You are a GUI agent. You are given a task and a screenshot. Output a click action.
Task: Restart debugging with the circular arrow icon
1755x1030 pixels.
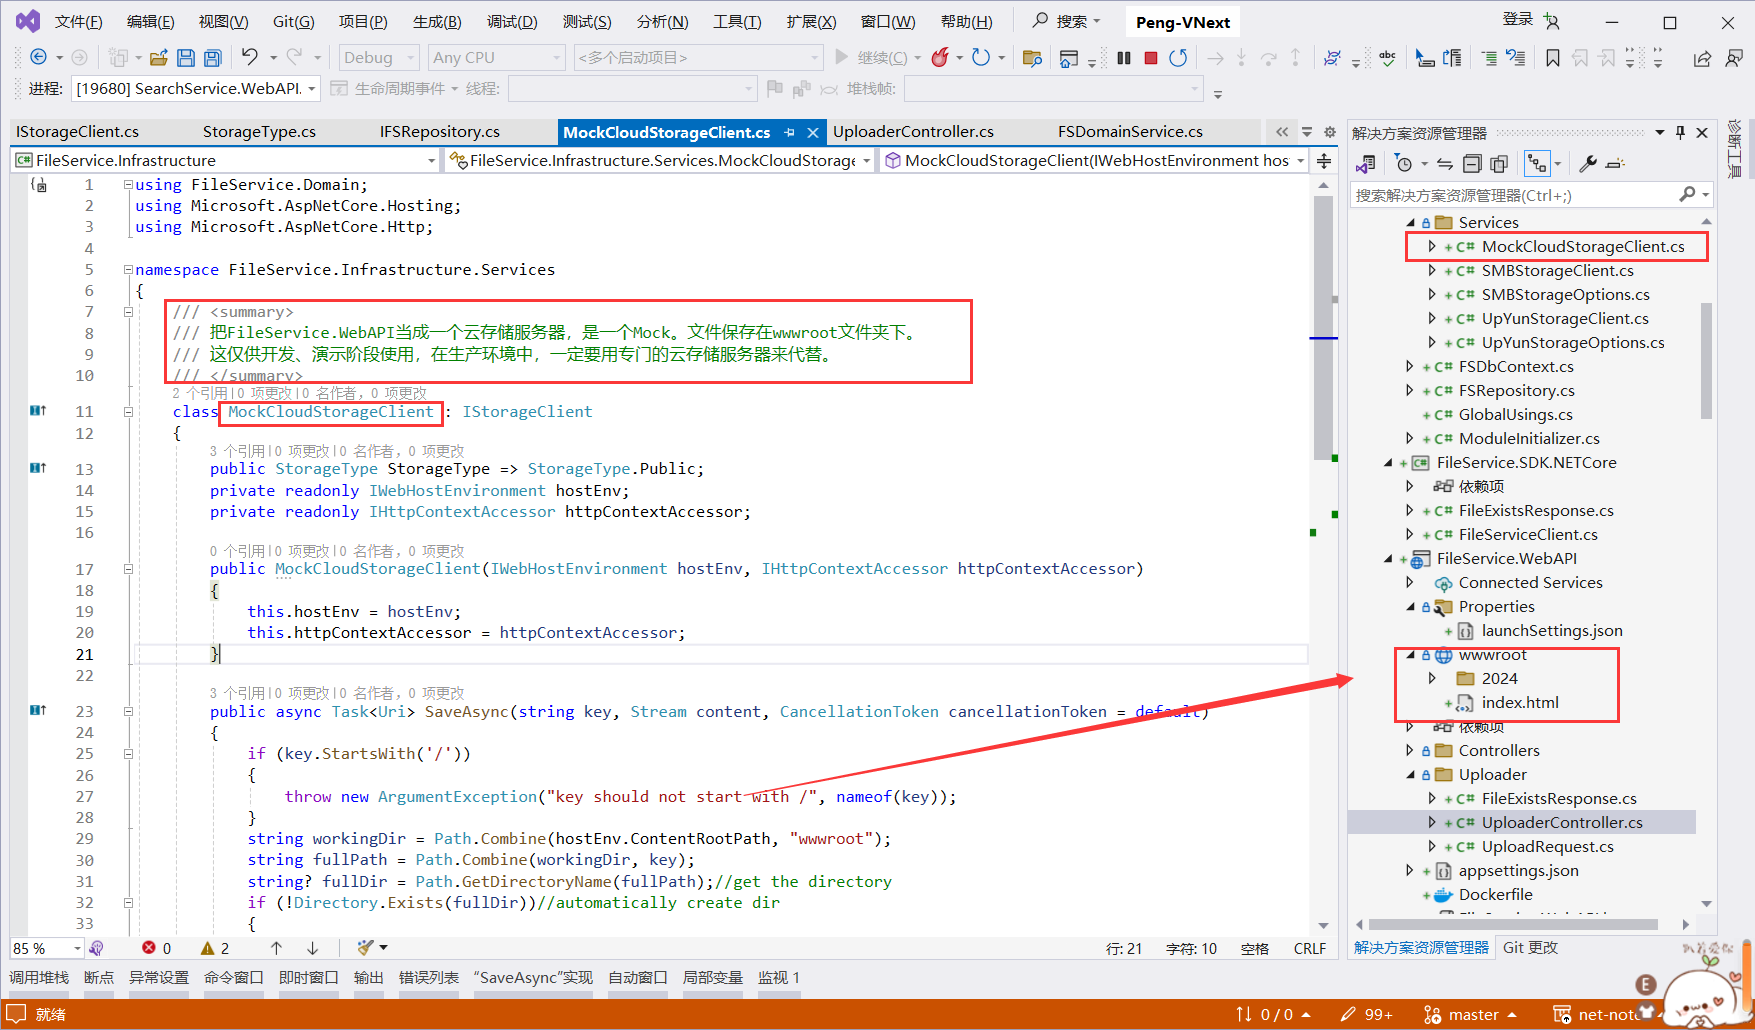pyautogui.click(x=1178, y=58)
